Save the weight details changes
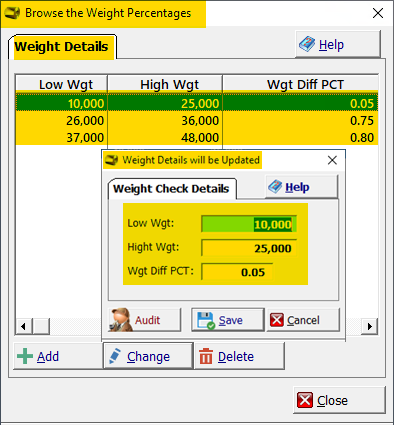Viewport: 394px width, 425px height. point(228,320)
